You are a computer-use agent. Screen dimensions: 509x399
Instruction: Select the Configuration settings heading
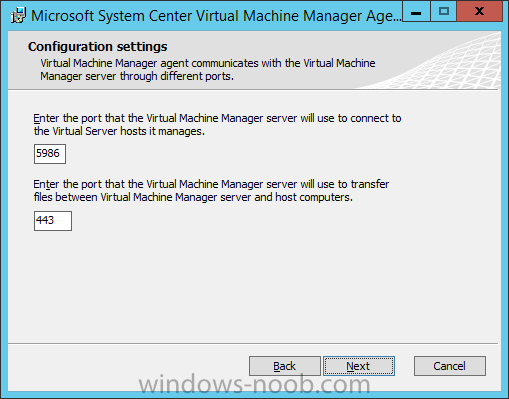(x=98, y=47)
